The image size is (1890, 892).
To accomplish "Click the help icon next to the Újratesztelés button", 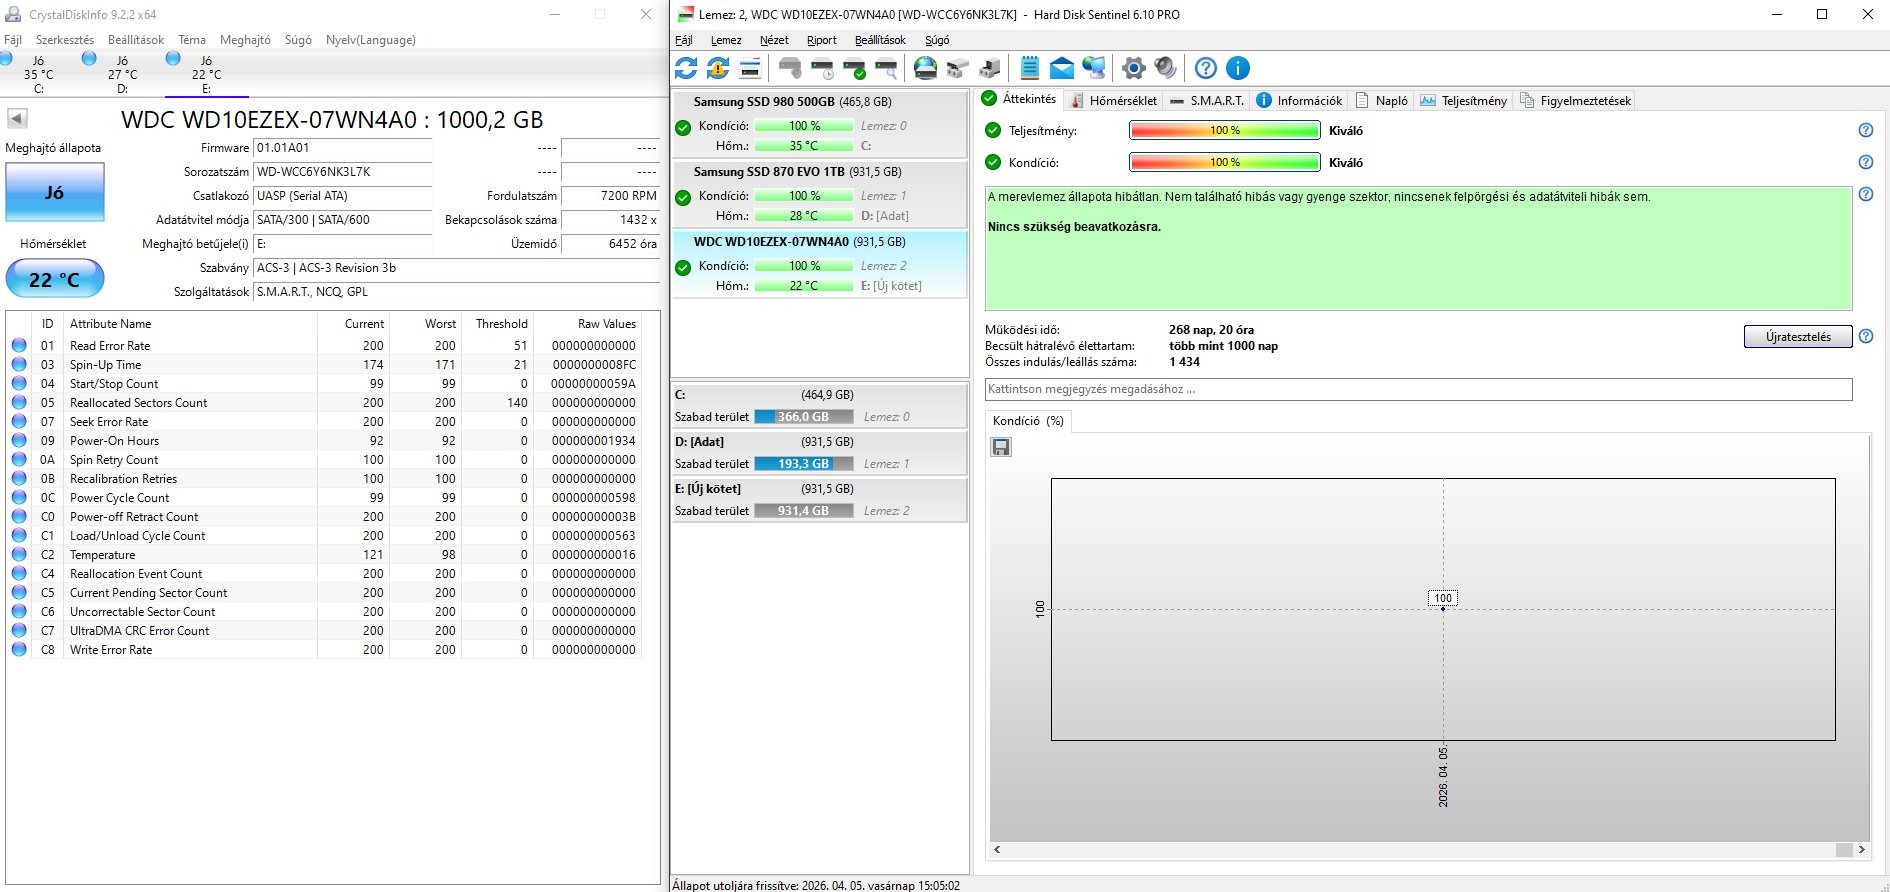I will 1865,336.
